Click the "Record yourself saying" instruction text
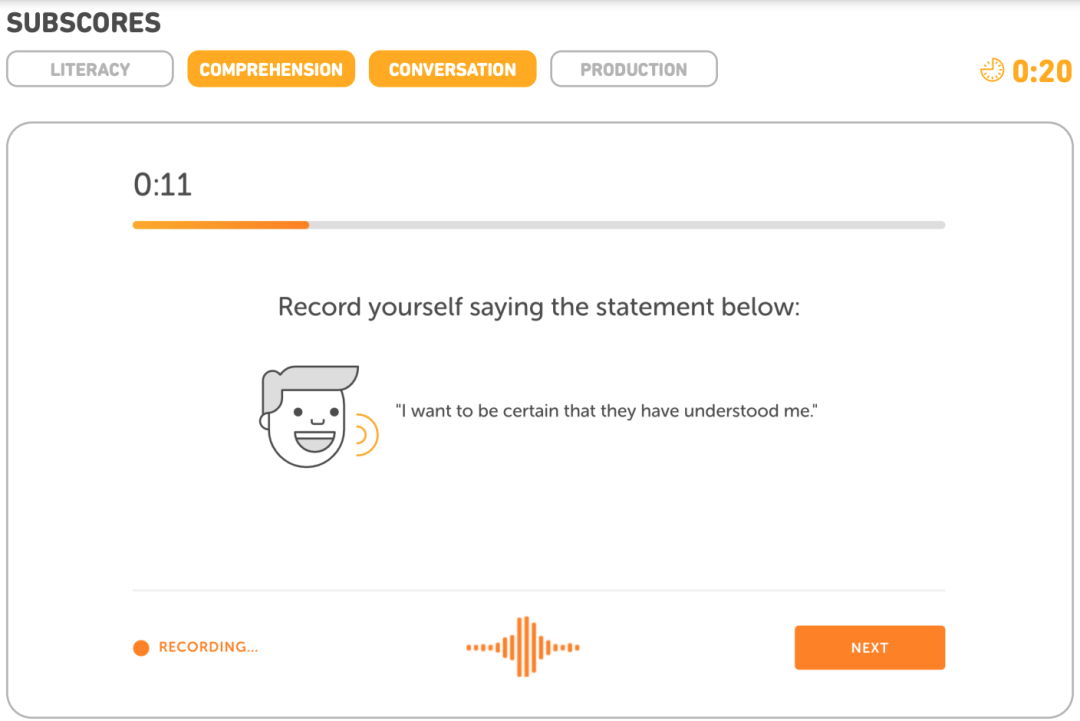Screen dimensions: 1080x721 pos(539,307)
